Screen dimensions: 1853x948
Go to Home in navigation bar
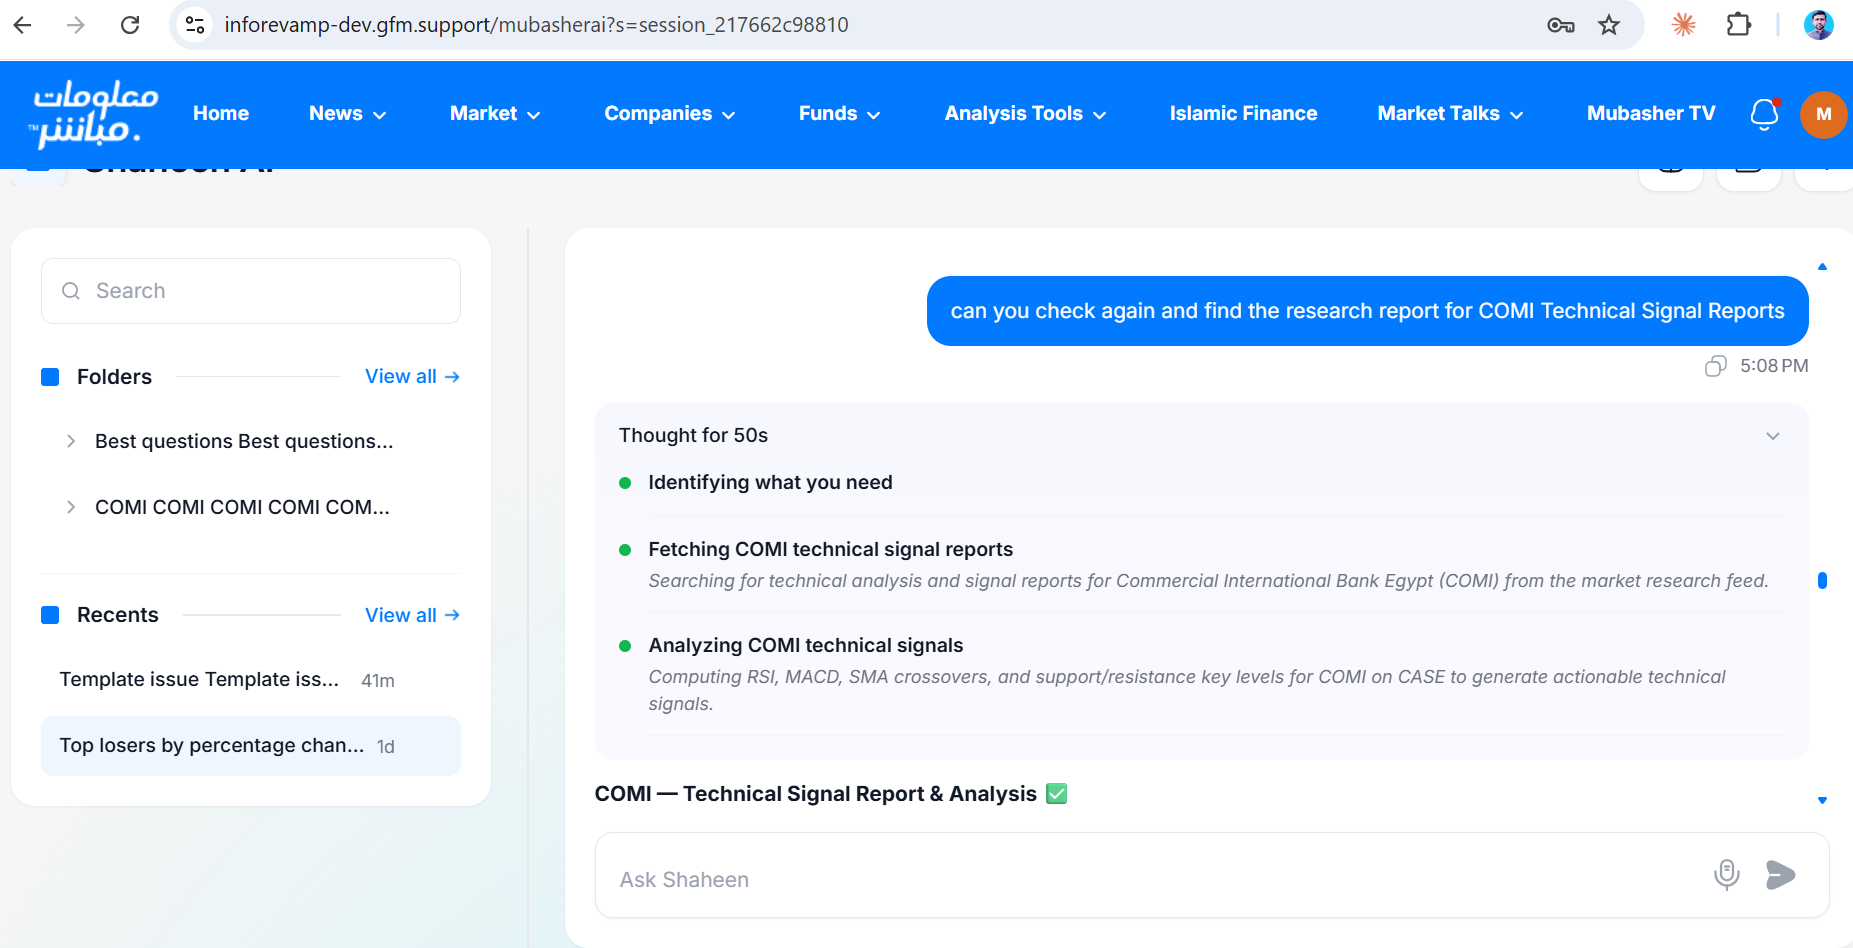[221, 114]
